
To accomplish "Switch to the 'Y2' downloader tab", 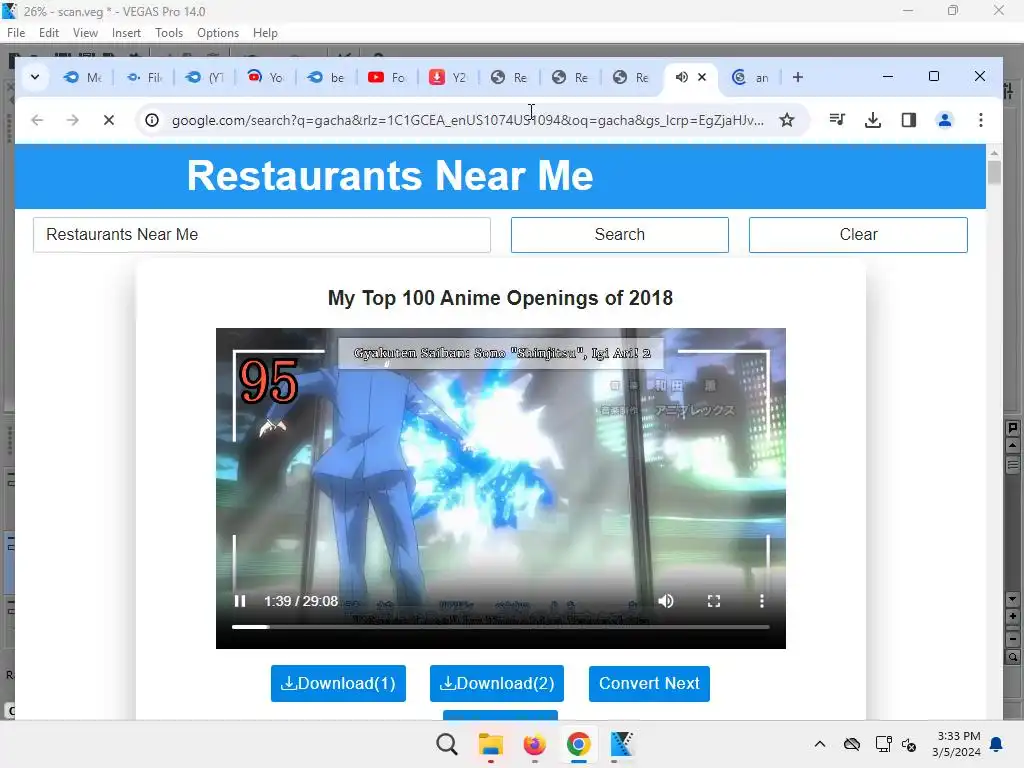I will 449,77.
